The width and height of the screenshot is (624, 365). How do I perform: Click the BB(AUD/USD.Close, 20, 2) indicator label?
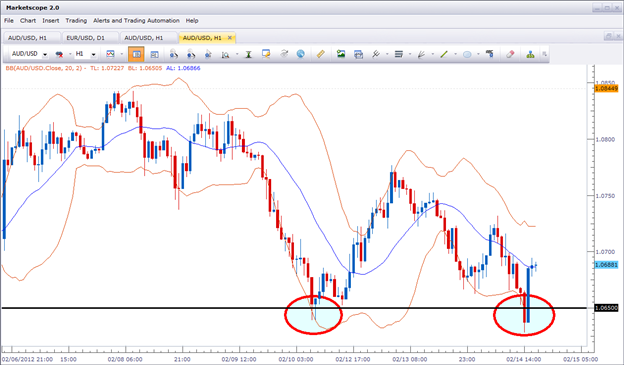pyautogui.click(x=44, y=68)
